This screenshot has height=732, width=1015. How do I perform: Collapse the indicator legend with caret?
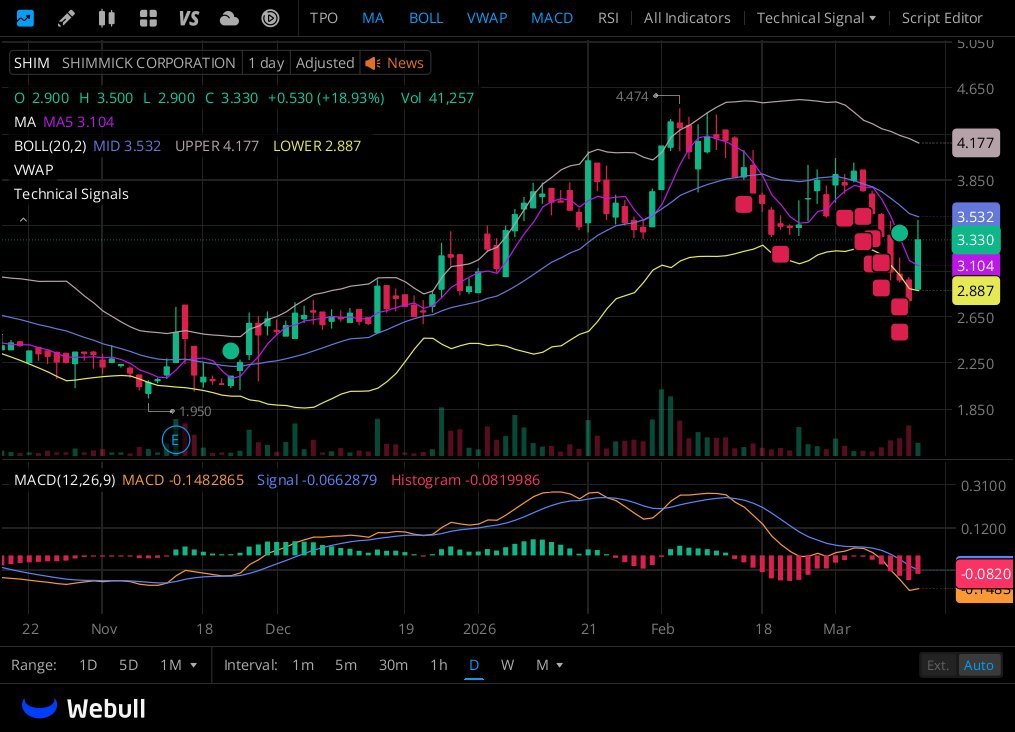click(x=23, y=220)
